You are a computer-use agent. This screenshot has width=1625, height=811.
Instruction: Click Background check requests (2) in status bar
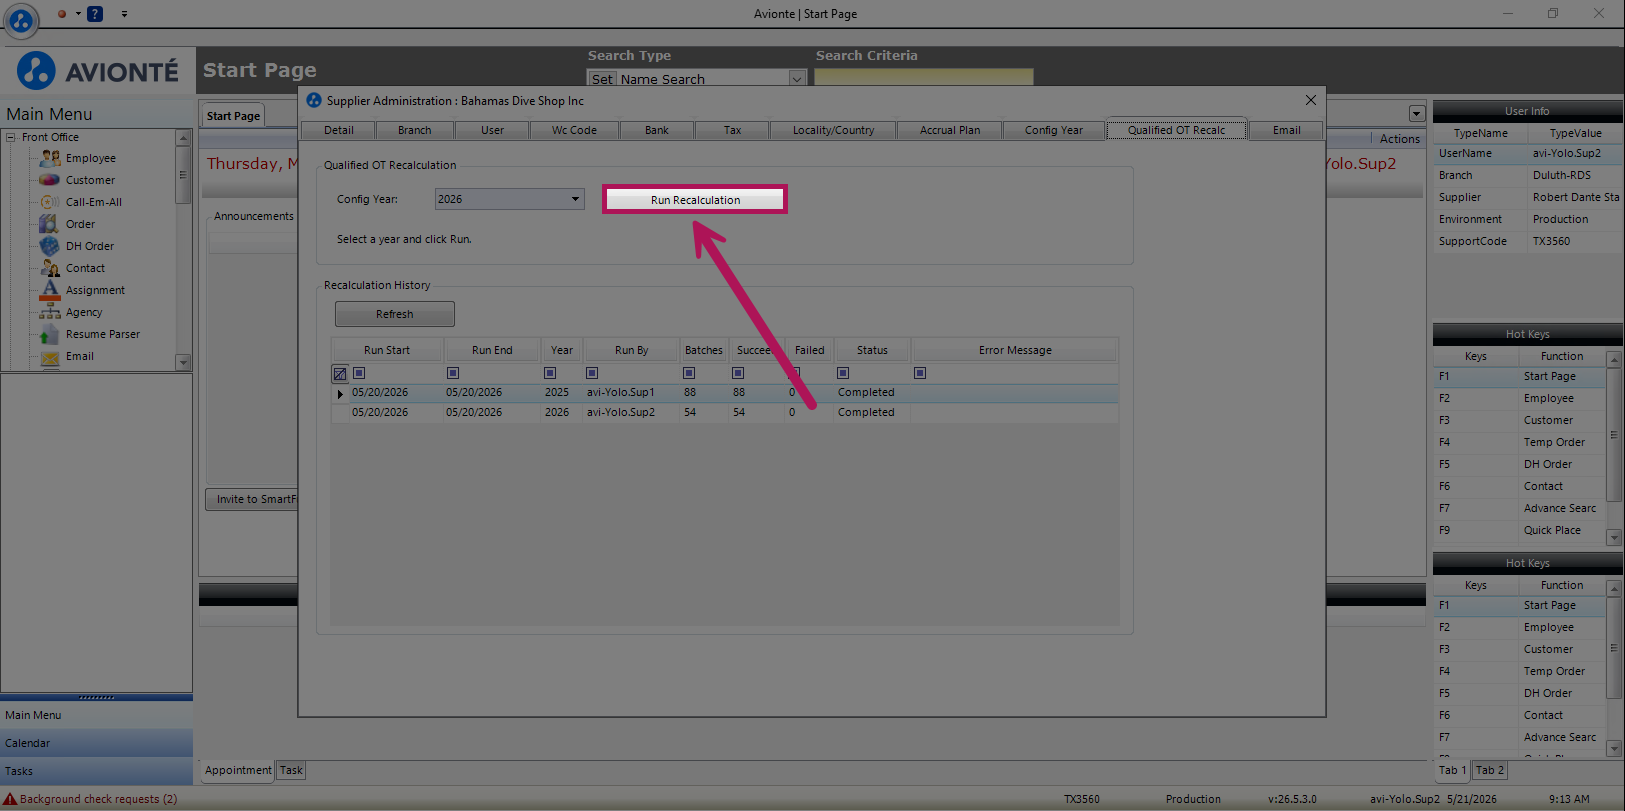coord(98,799)
